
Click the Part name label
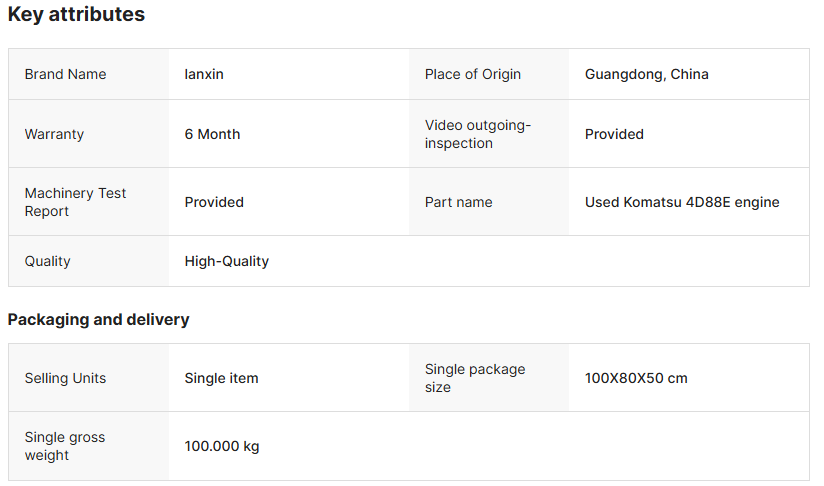coord(458,202)
